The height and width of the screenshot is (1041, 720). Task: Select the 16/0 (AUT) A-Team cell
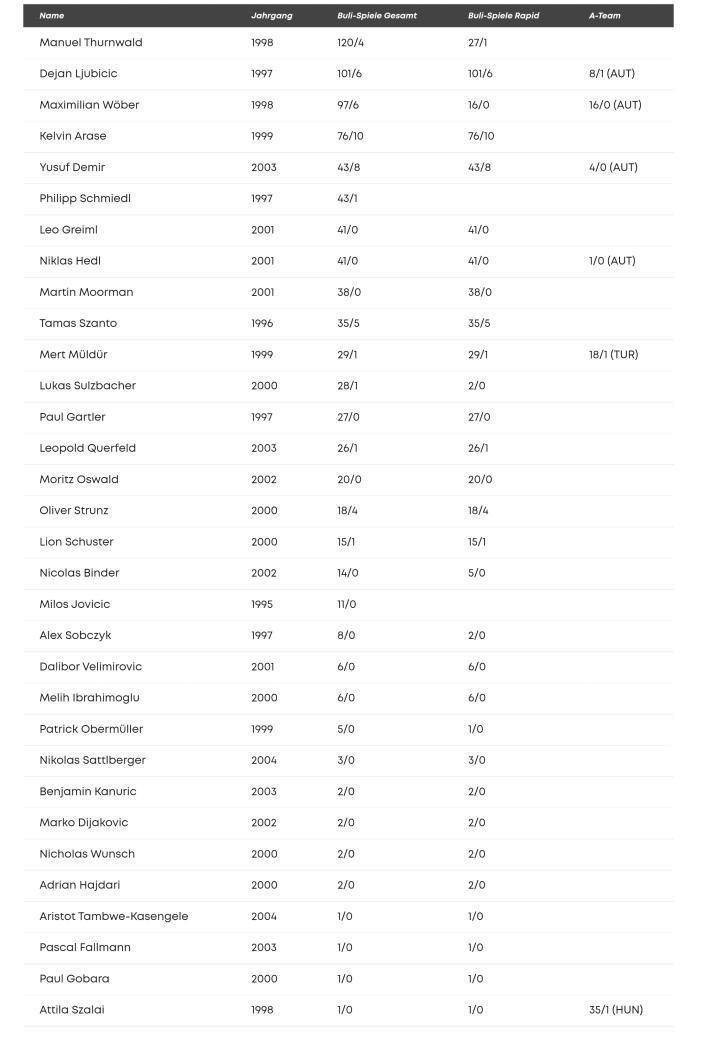pyautogui.click(x=615, y=105)
